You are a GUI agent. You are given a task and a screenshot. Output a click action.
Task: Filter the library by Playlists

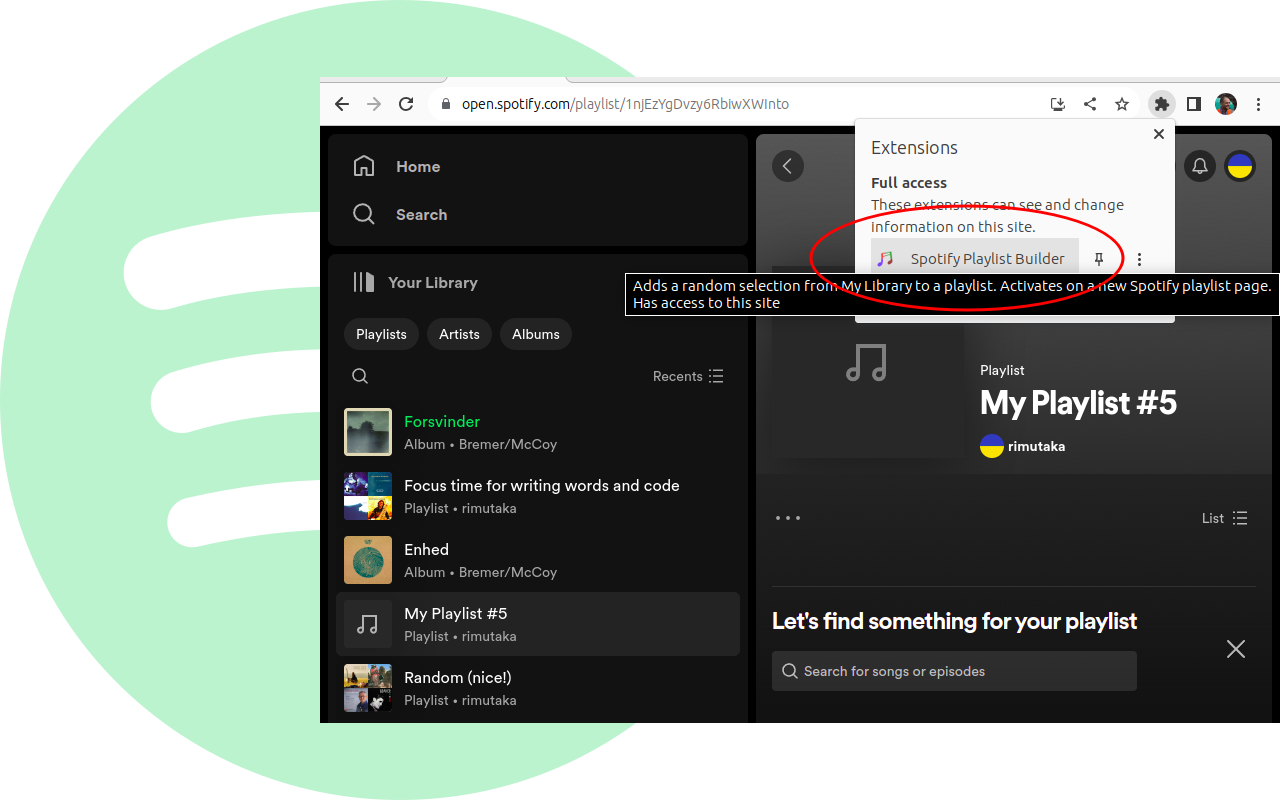pyautogui.click(x=381, y=334)
